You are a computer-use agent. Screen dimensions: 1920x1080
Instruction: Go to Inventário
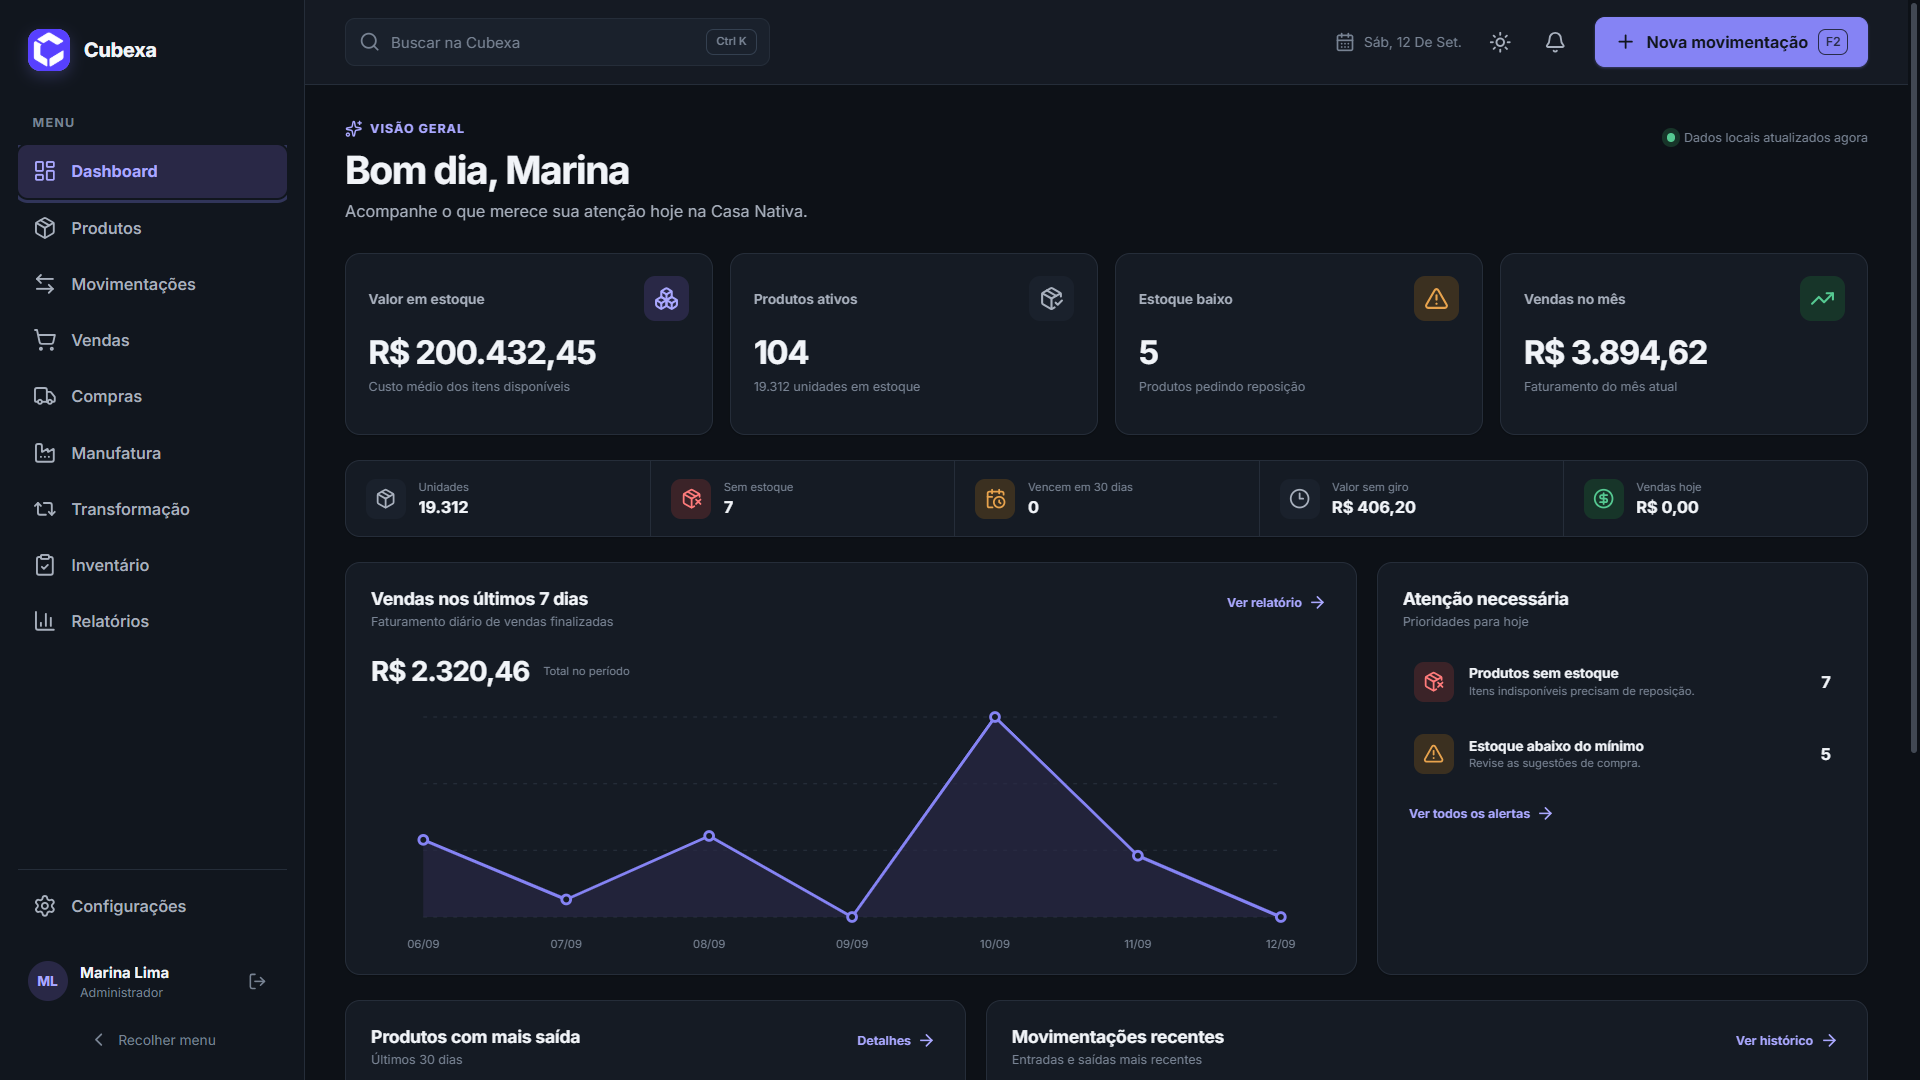tap(152, 565)
